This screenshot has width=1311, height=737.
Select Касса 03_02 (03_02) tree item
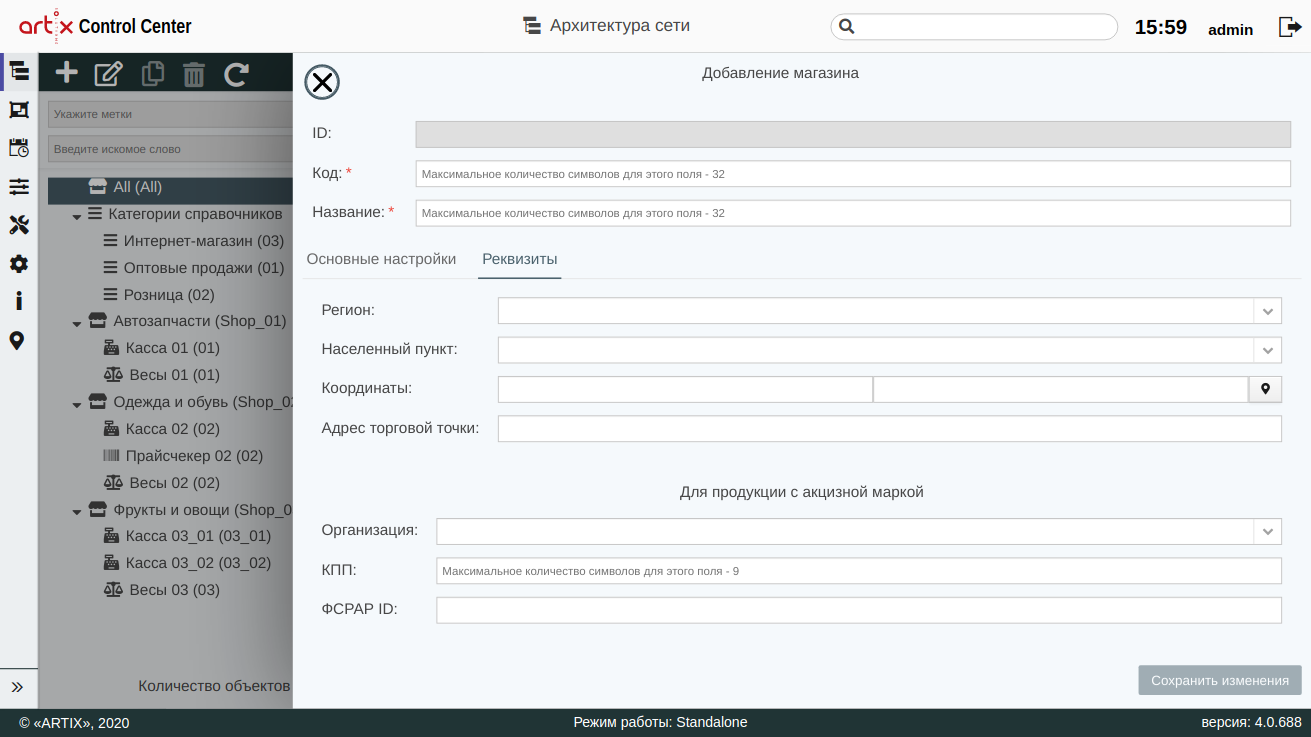tap(198, 563)
